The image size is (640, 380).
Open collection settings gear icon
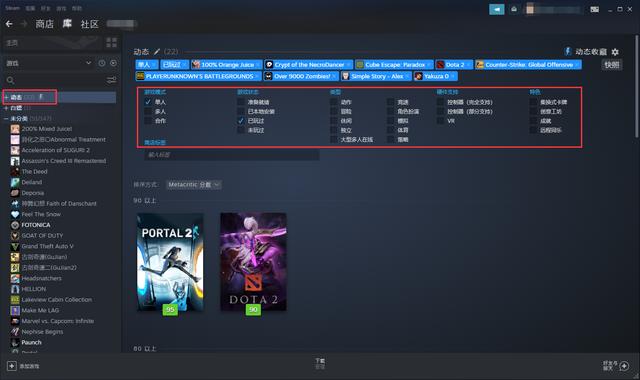[x=615, y=52]
